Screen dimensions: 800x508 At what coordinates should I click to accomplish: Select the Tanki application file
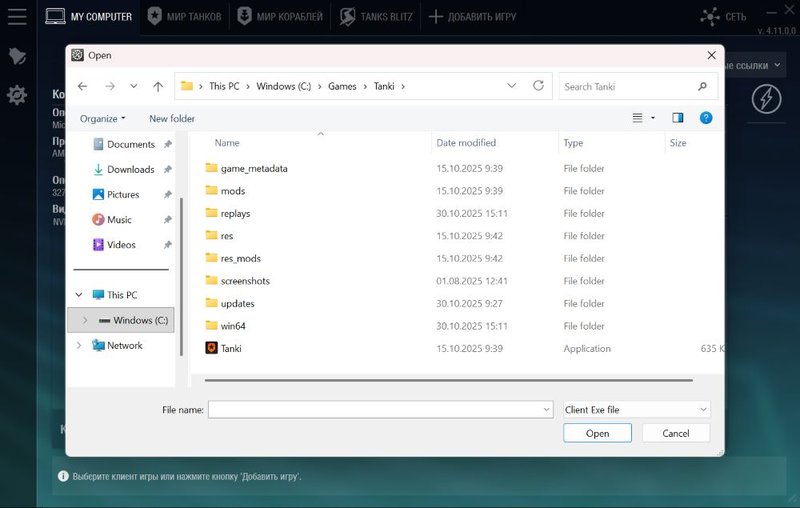pyautogui.click(x=231, y=349)
